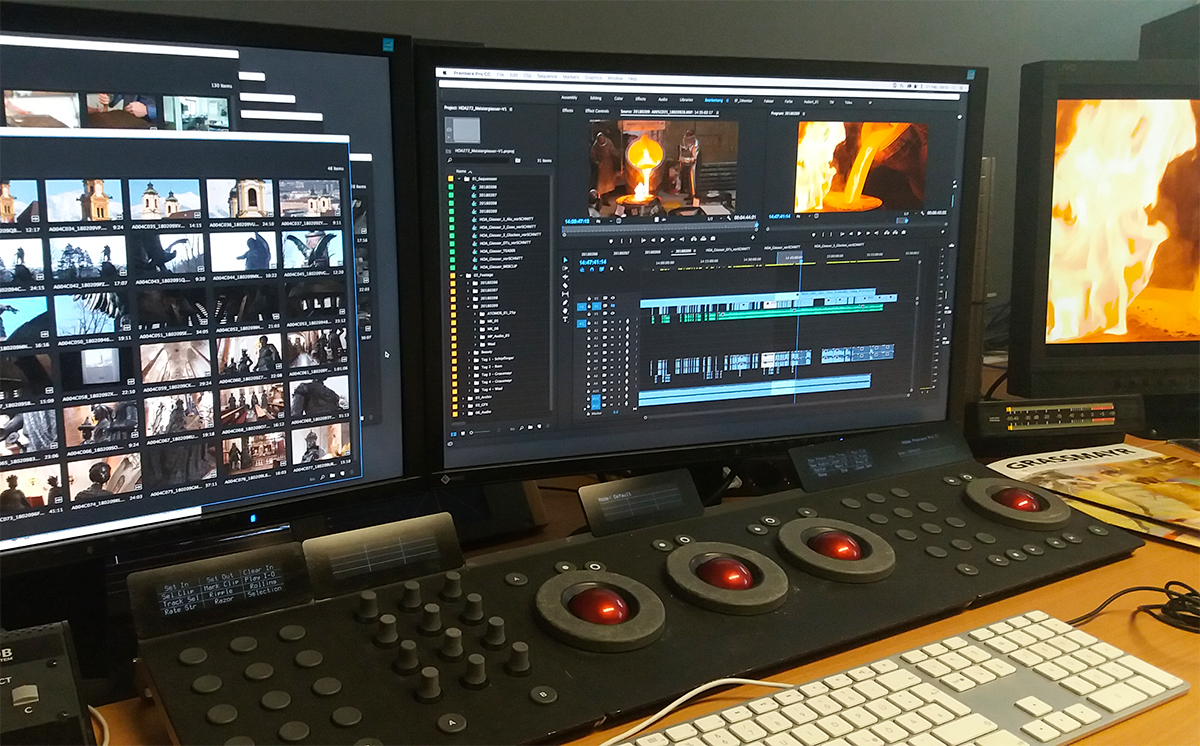Open the Project panel menu icon
Viewport: 1200px width, 746px height.
511,109
